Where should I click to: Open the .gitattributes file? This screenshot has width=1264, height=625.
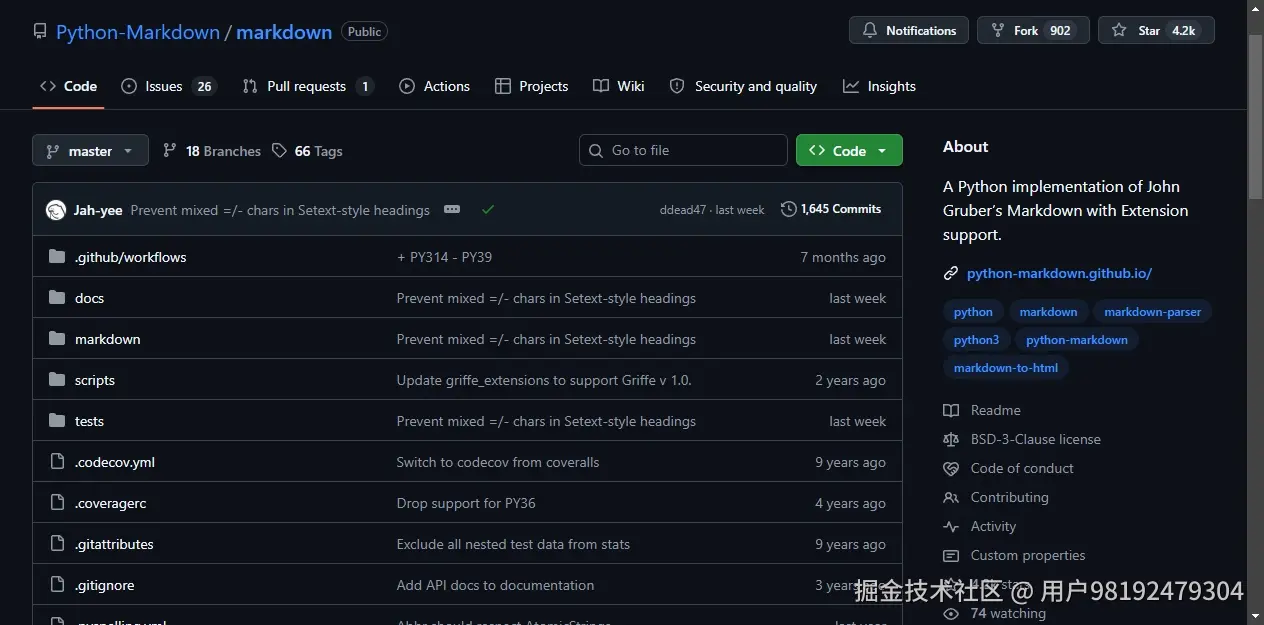tap(114, 544)
